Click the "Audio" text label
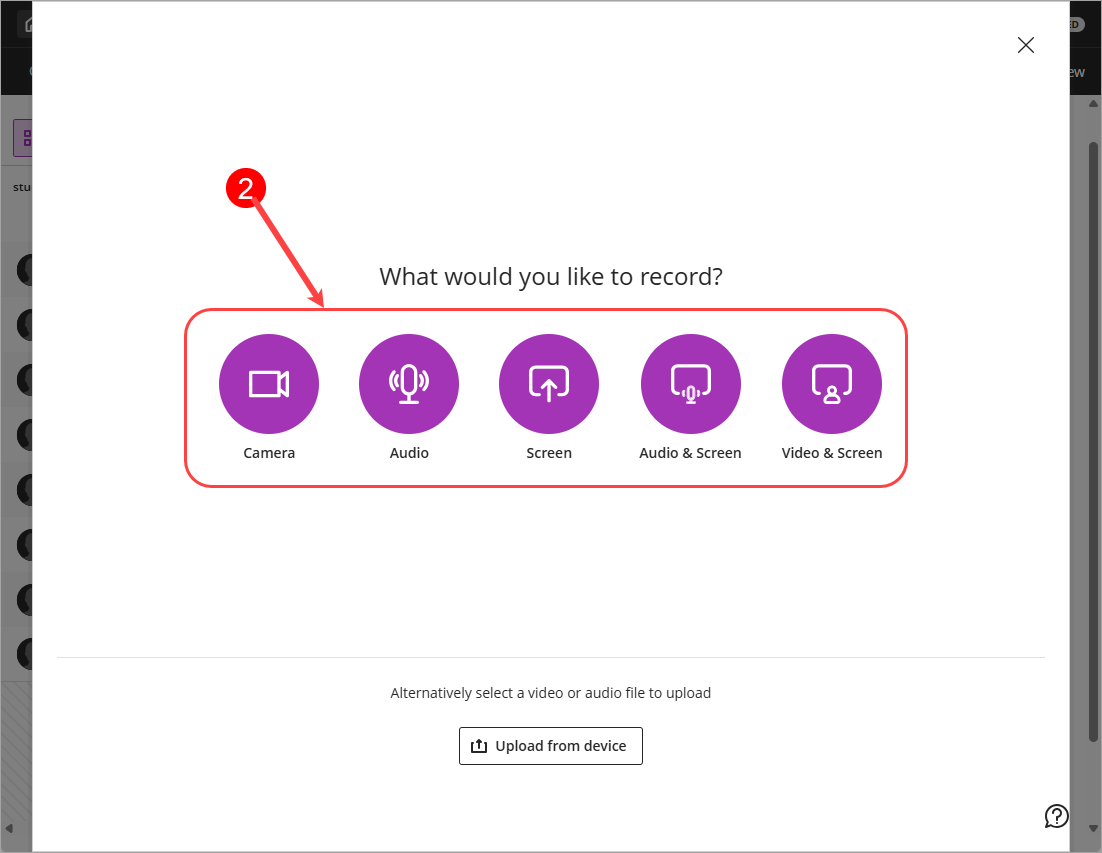The width and height of the screenshot is (1102, 853). click(409, 453)
